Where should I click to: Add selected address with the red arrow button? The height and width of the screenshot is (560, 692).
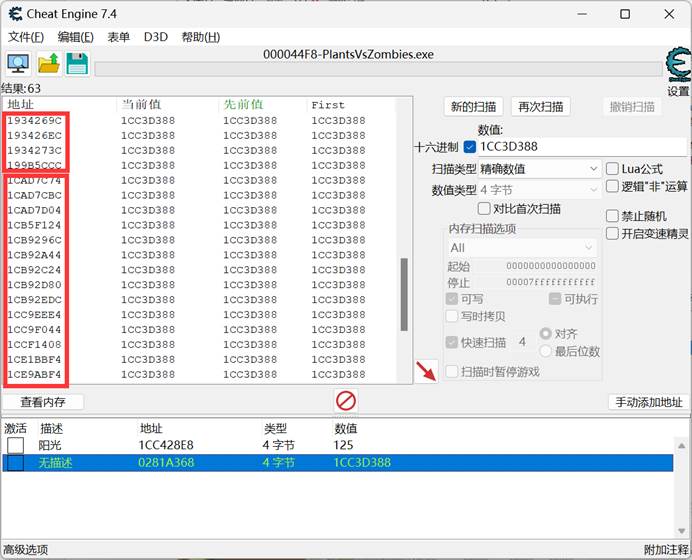click(x=426, y=371)
